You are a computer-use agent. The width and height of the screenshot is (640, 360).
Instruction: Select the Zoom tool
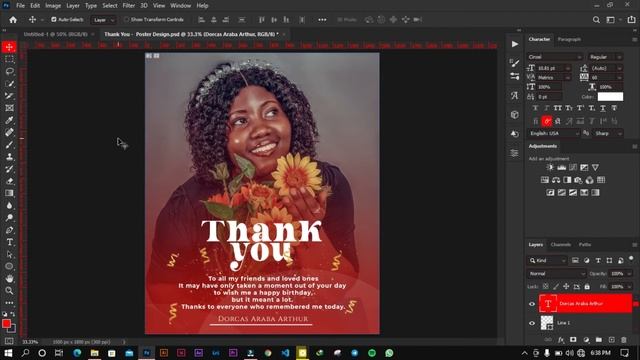click(x=9, y=291)
